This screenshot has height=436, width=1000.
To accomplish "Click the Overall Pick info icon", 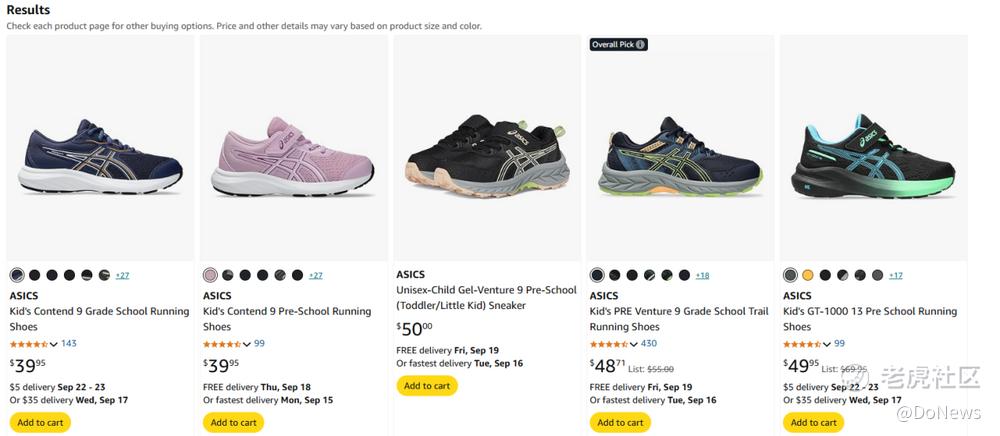I will point(640,45).
